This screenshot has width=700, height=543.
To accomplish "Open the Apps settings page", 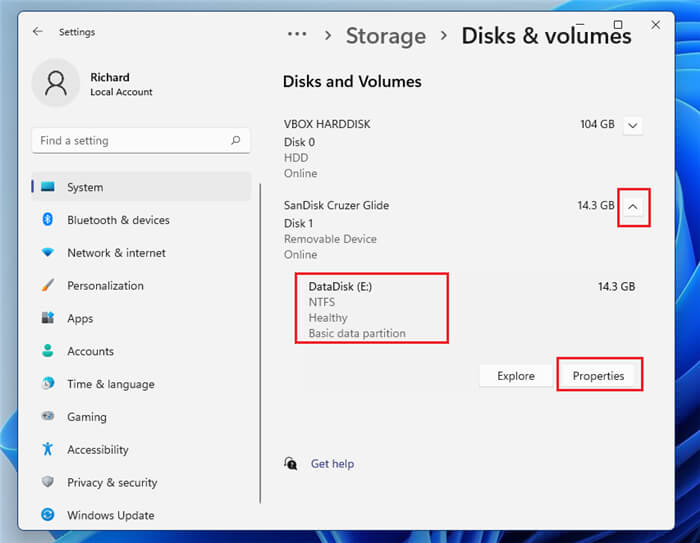I will 141,318.
